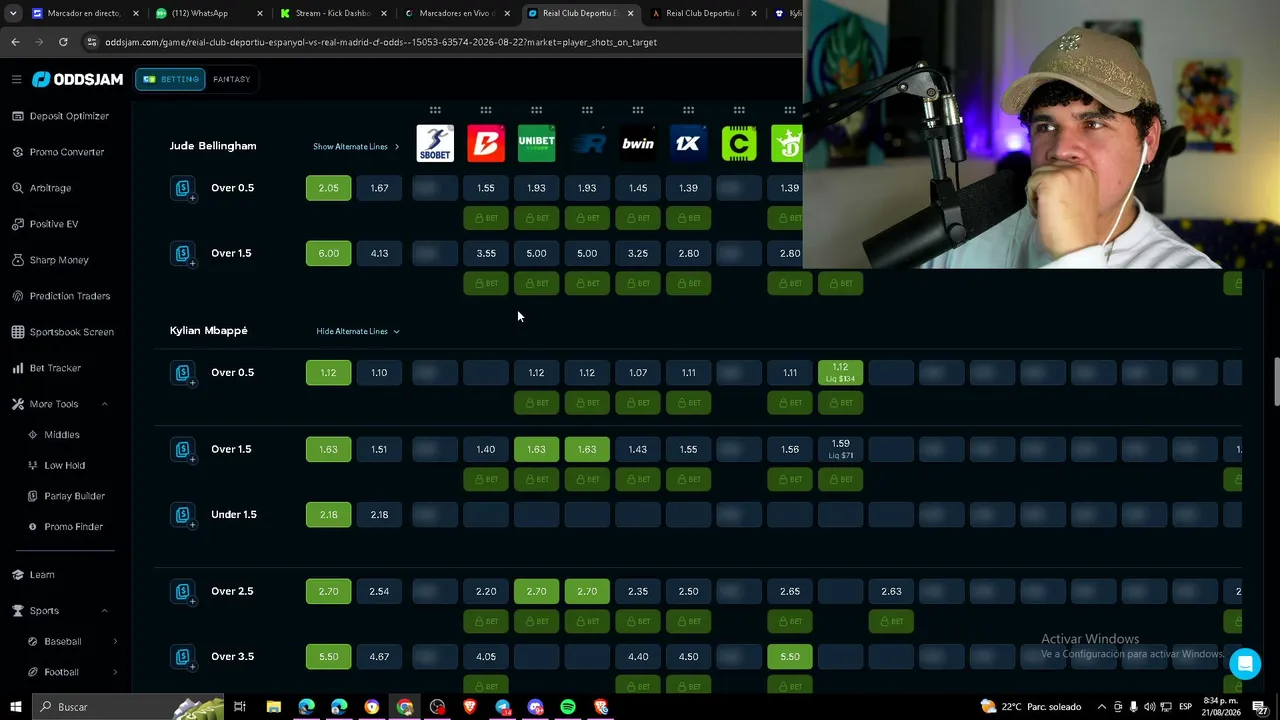This screenshot has width=1280, height=720.
Task: Open Task View on the taskbar
Action: pyautogui.click(x=240, y=707)
